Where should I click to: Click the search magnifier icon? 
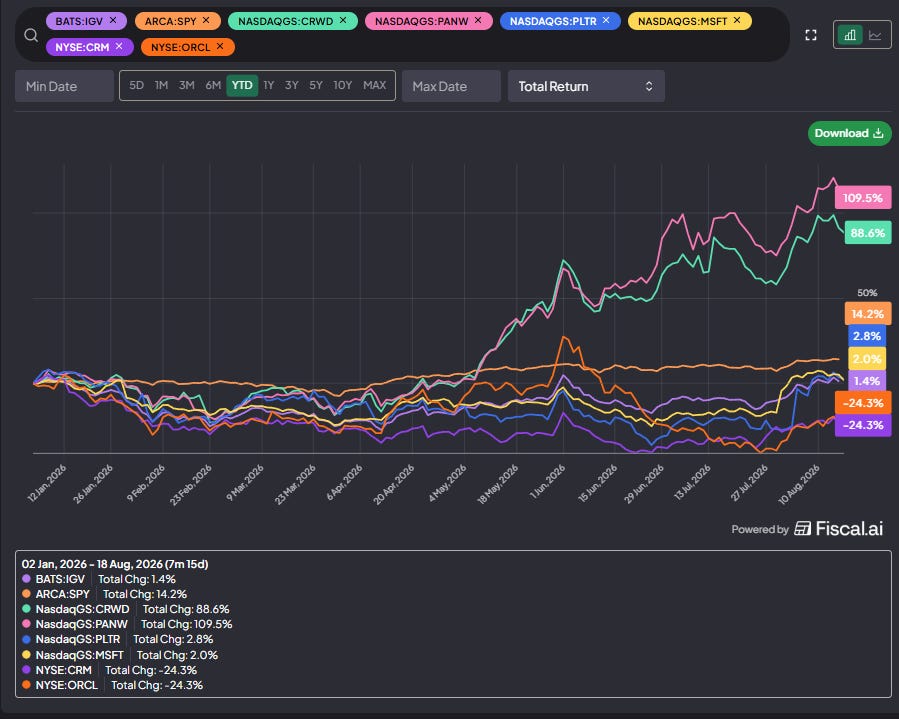31,36
